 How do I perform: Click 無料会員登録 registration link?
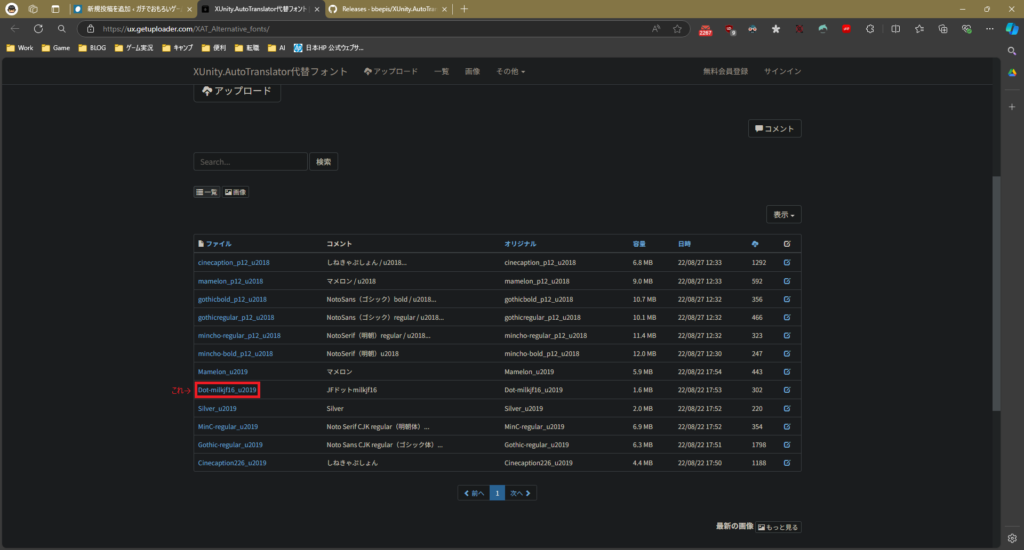(726, 71)
